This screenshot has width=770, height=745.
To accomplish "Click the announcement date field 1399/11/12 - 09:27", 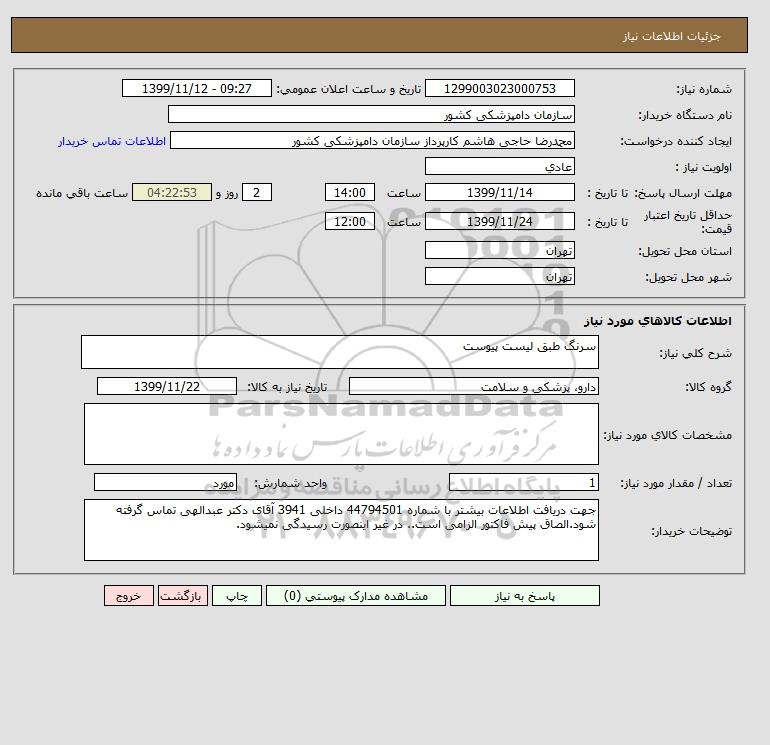I will tap(196, 88).
